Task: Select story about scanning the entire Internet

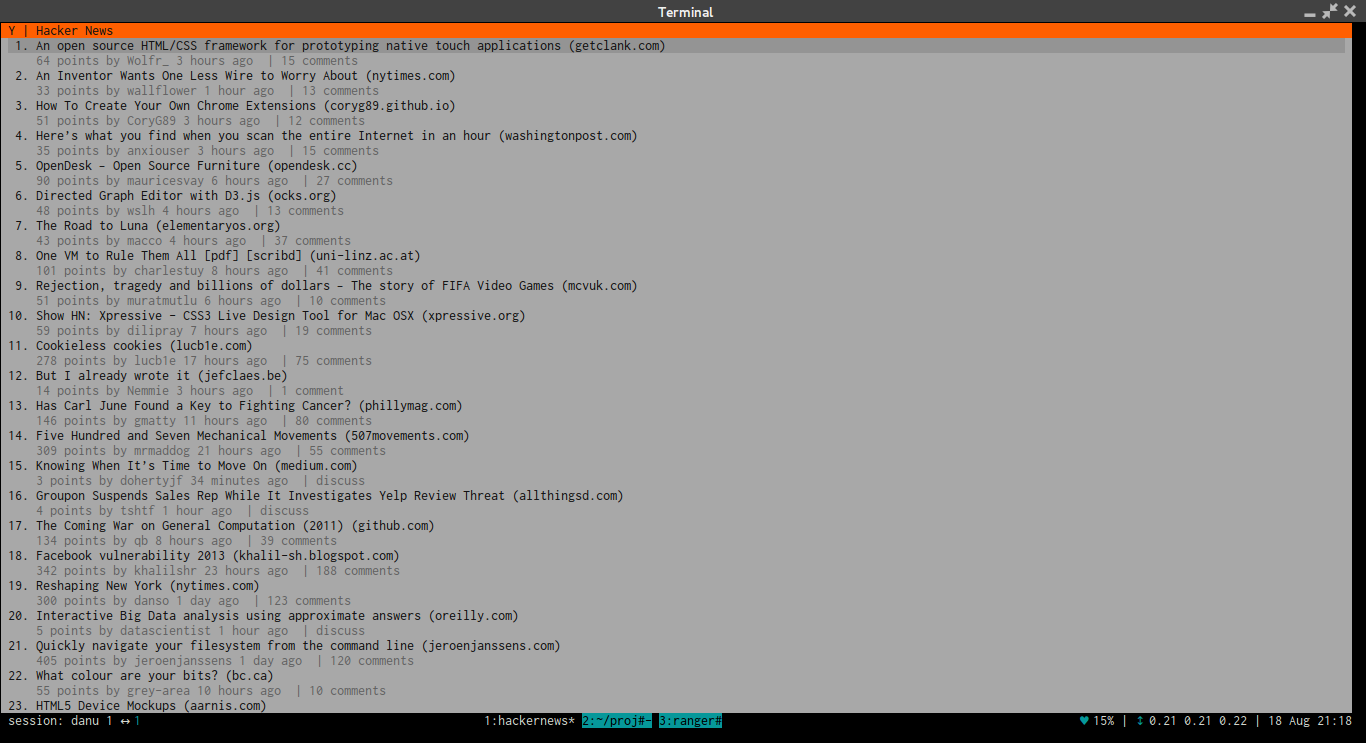Action: [336, 136]
